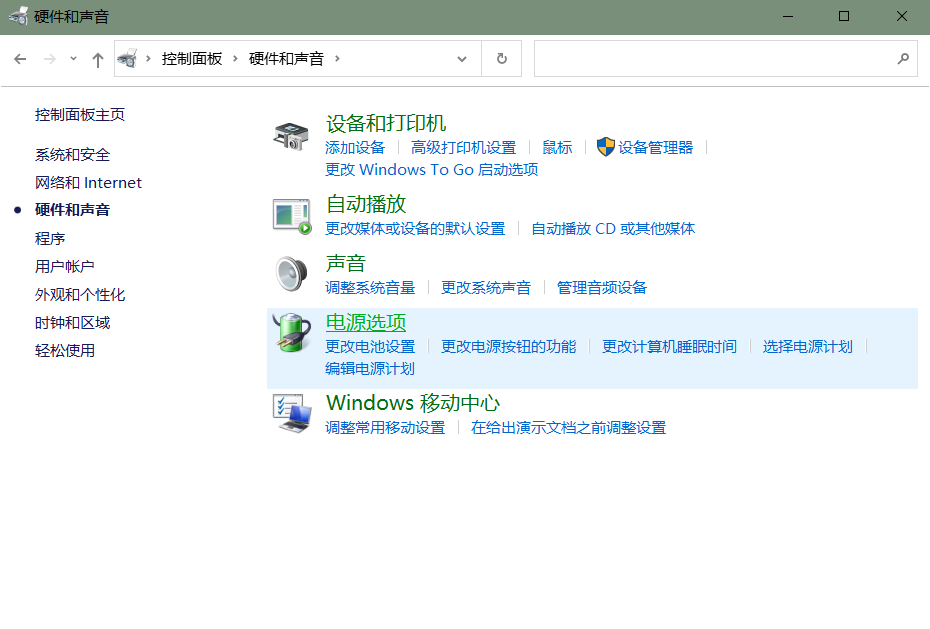Click 自动播放 CD 或其他媒体

click(613, 228)
